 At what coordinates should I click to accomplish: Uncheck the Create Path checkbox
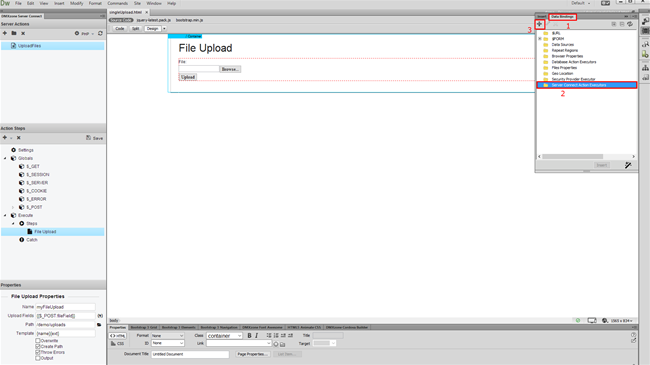pos(38,346)
